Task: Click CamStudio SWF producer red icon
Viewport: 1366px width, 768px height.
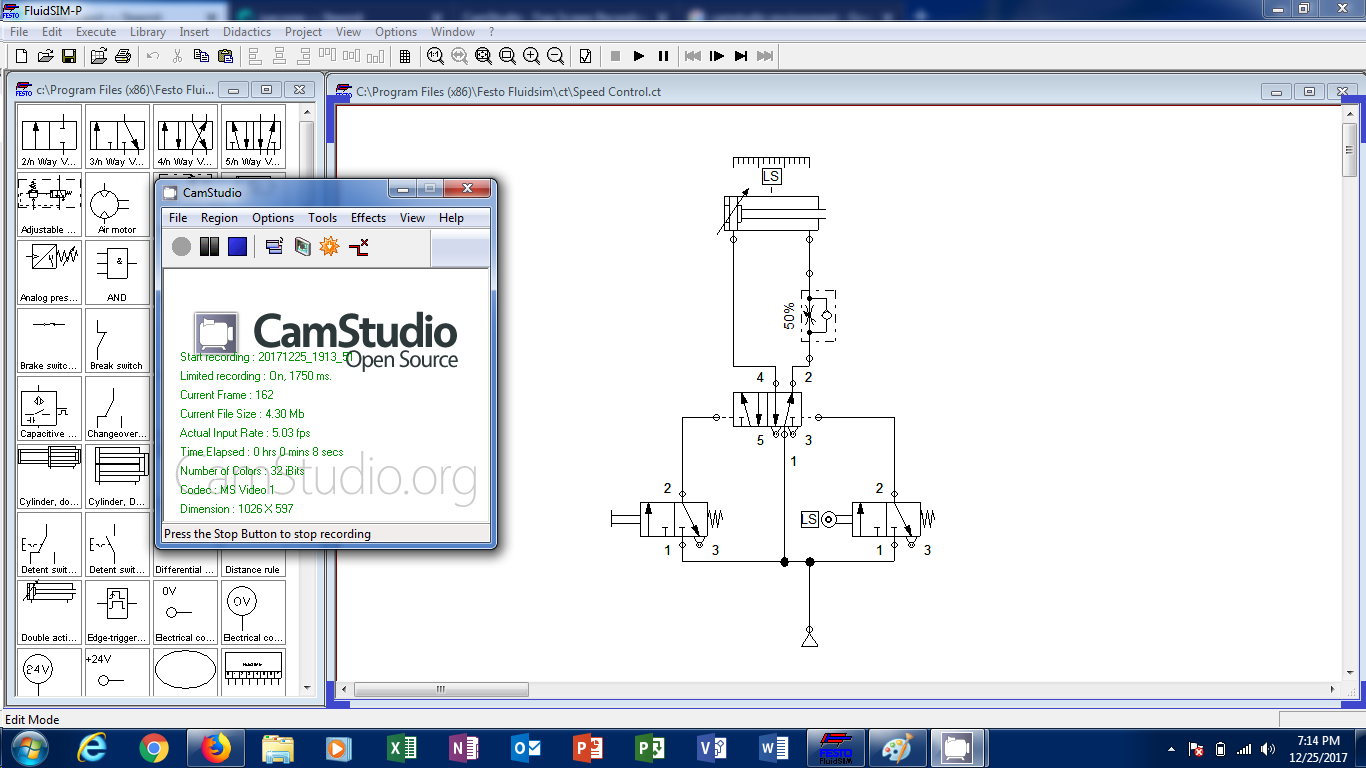Action: point(359,246)
